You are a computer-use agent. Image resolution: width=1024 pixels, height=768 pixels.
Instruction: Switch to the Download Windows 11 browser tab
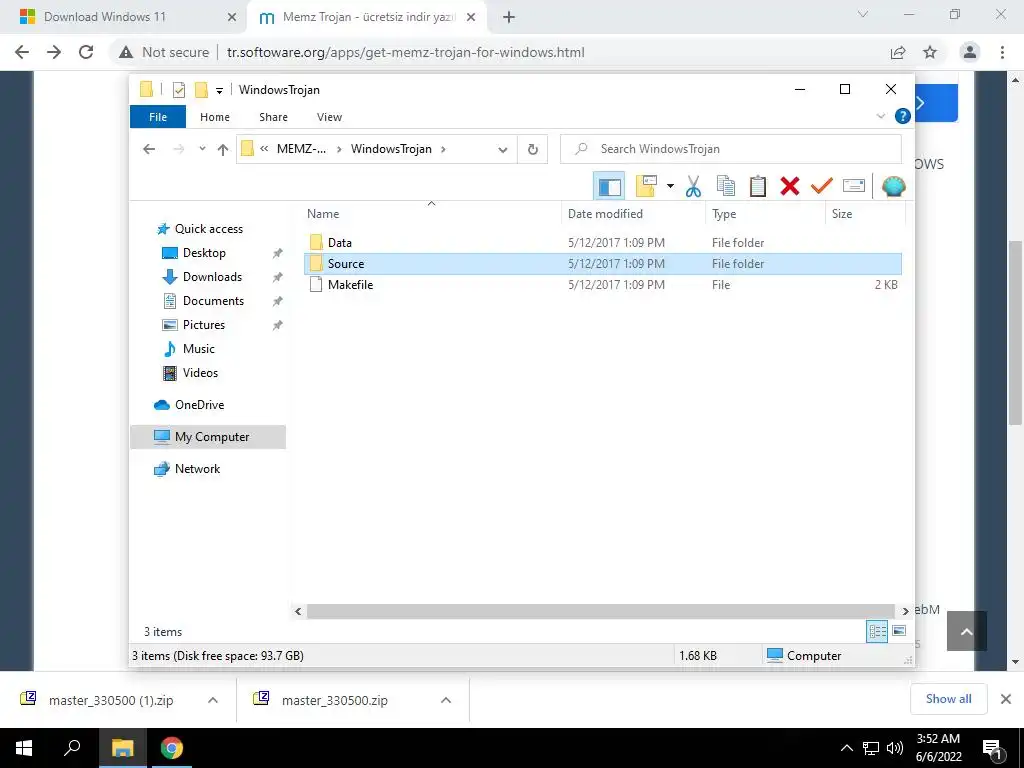click(104, 17)
